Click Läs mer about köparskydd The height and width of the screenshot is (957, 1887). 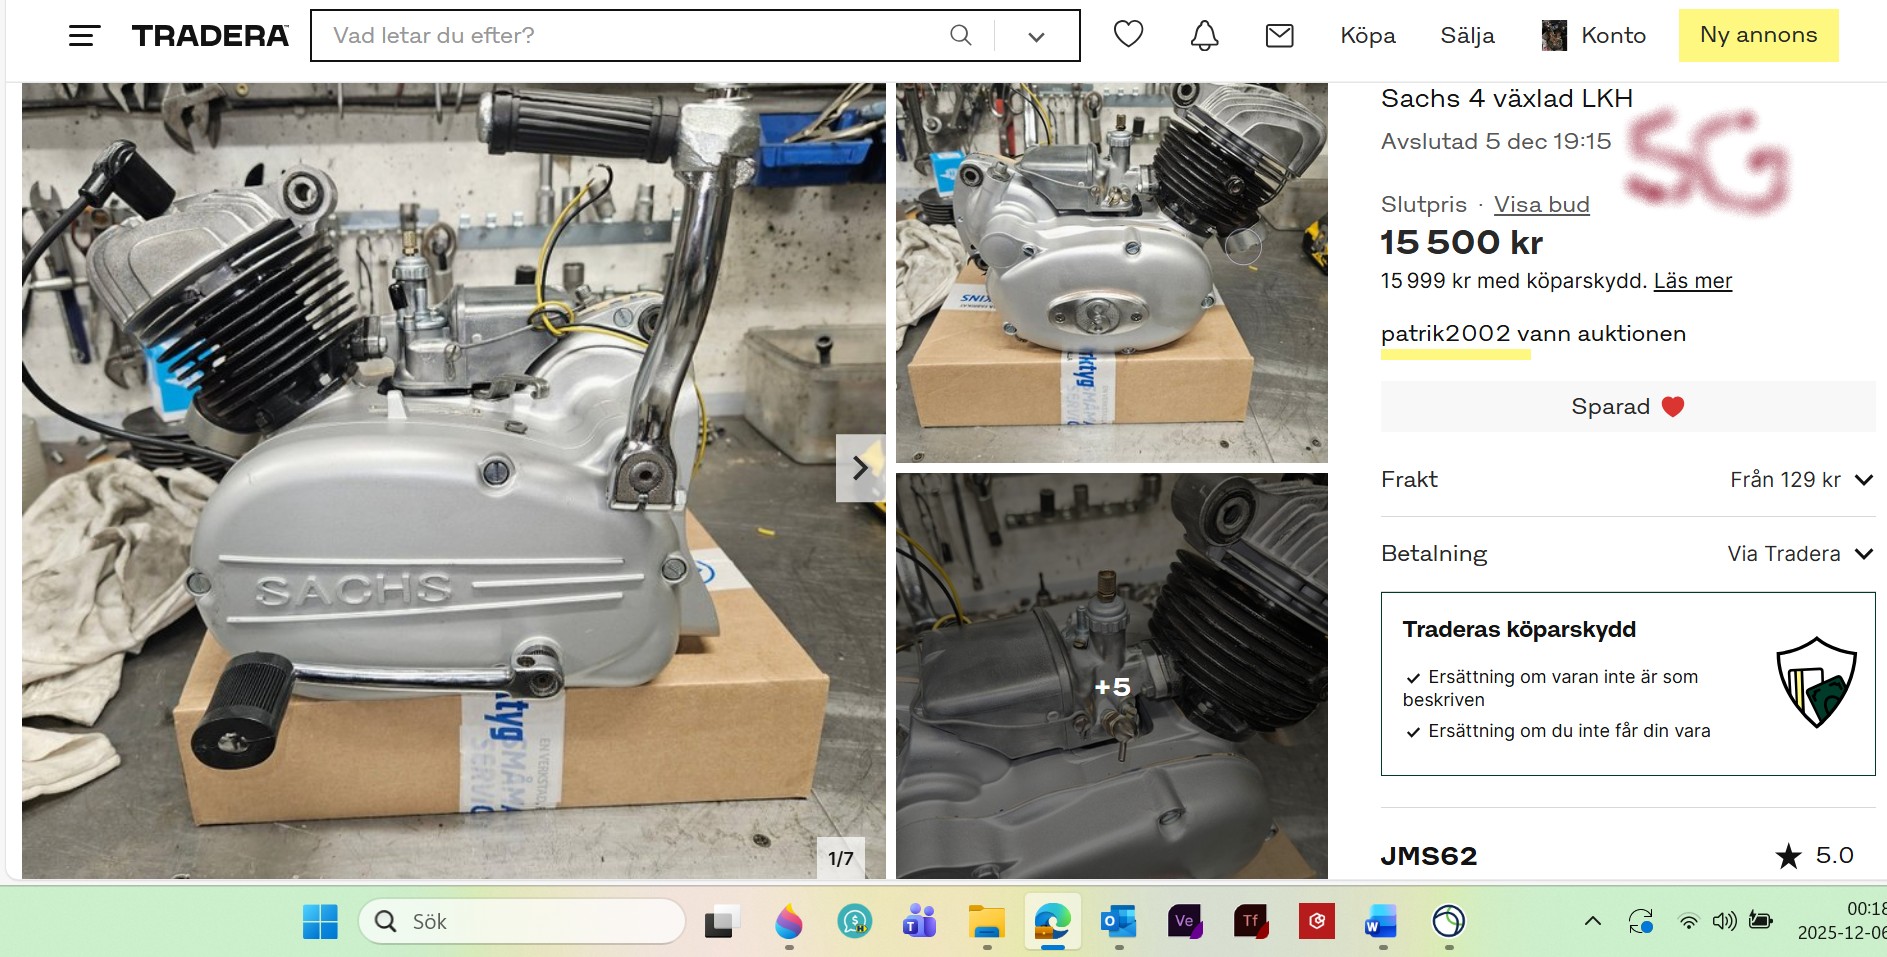[x=1692, y=281]
